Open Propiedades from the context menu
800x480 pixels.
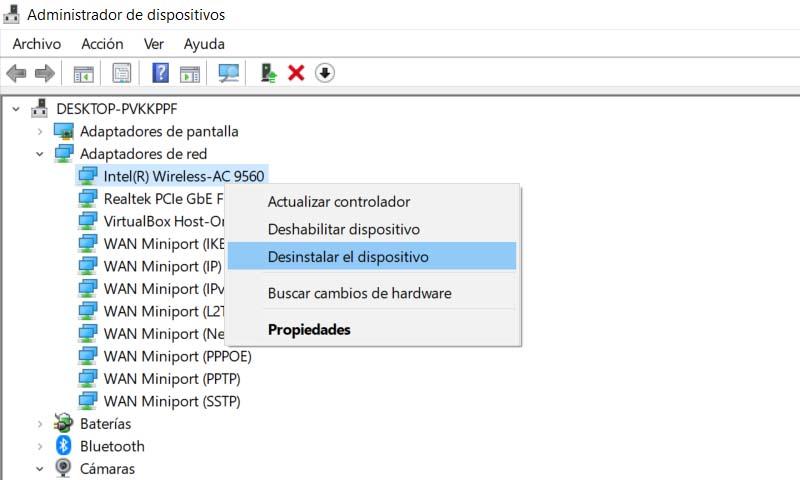click(x=309, y=329)
